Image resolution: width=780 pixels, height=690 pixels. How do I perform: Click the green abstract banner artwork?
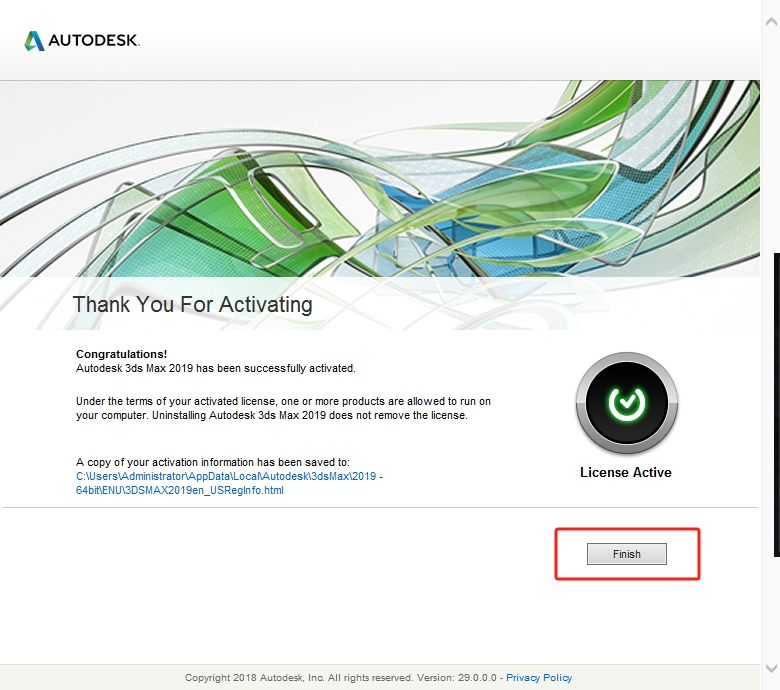[x=400, y=180]
